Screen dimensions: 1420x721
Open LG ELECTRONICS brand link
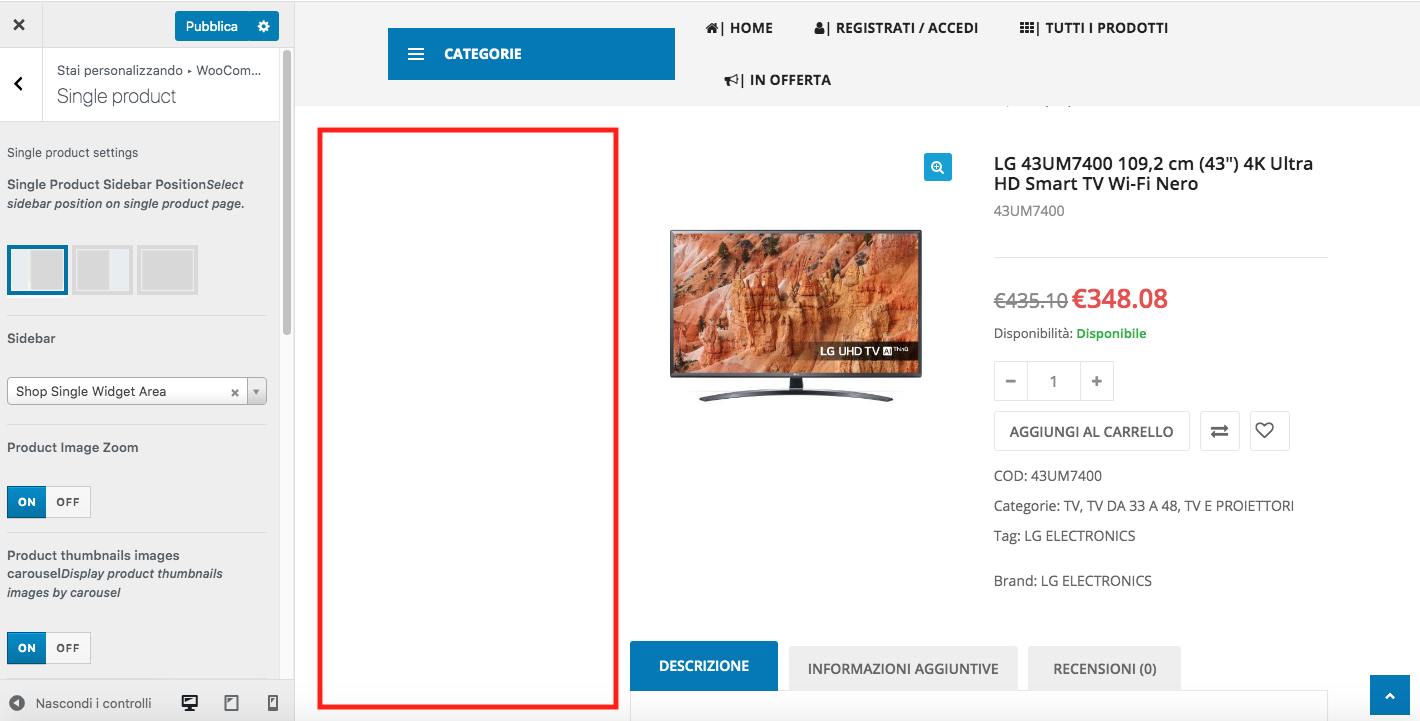pos(1096,581)
